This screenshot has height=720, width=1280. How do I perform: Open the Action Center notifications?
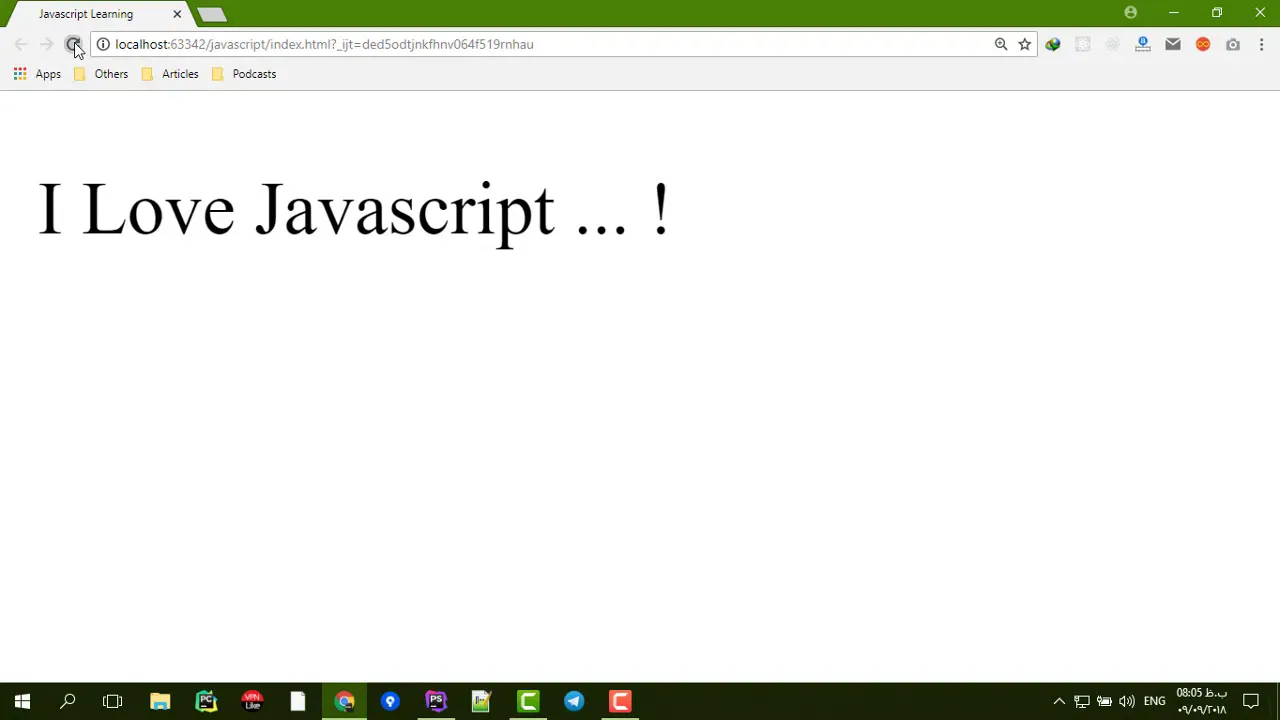pyautogui.click(x=1251, y=701)
